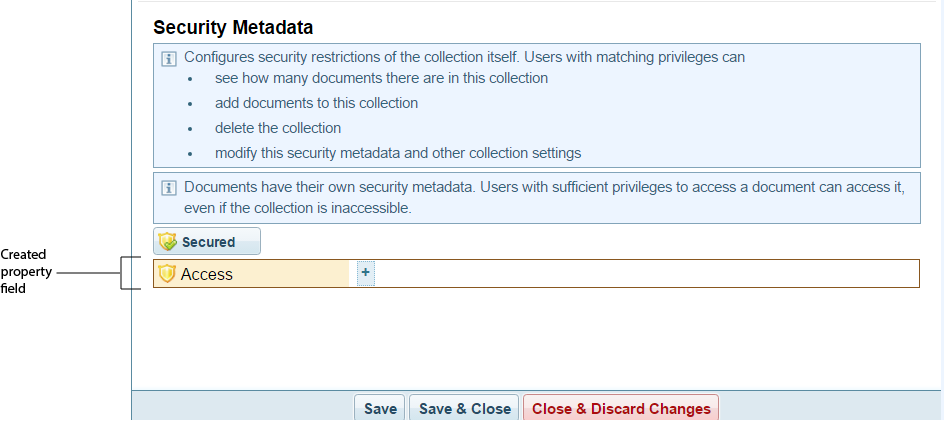The width and height of the screenshot is (944, 423).
Task: Choose Save & Close
Action: point(464,408)
